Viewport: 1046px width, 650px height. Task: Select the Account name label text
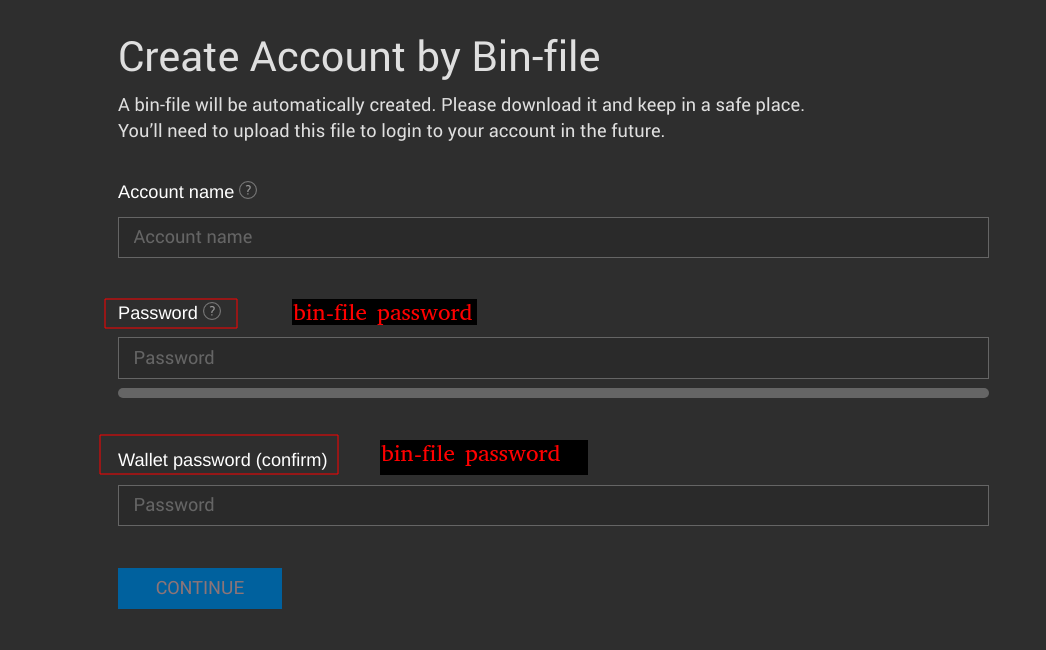click(x=176, y=192)
